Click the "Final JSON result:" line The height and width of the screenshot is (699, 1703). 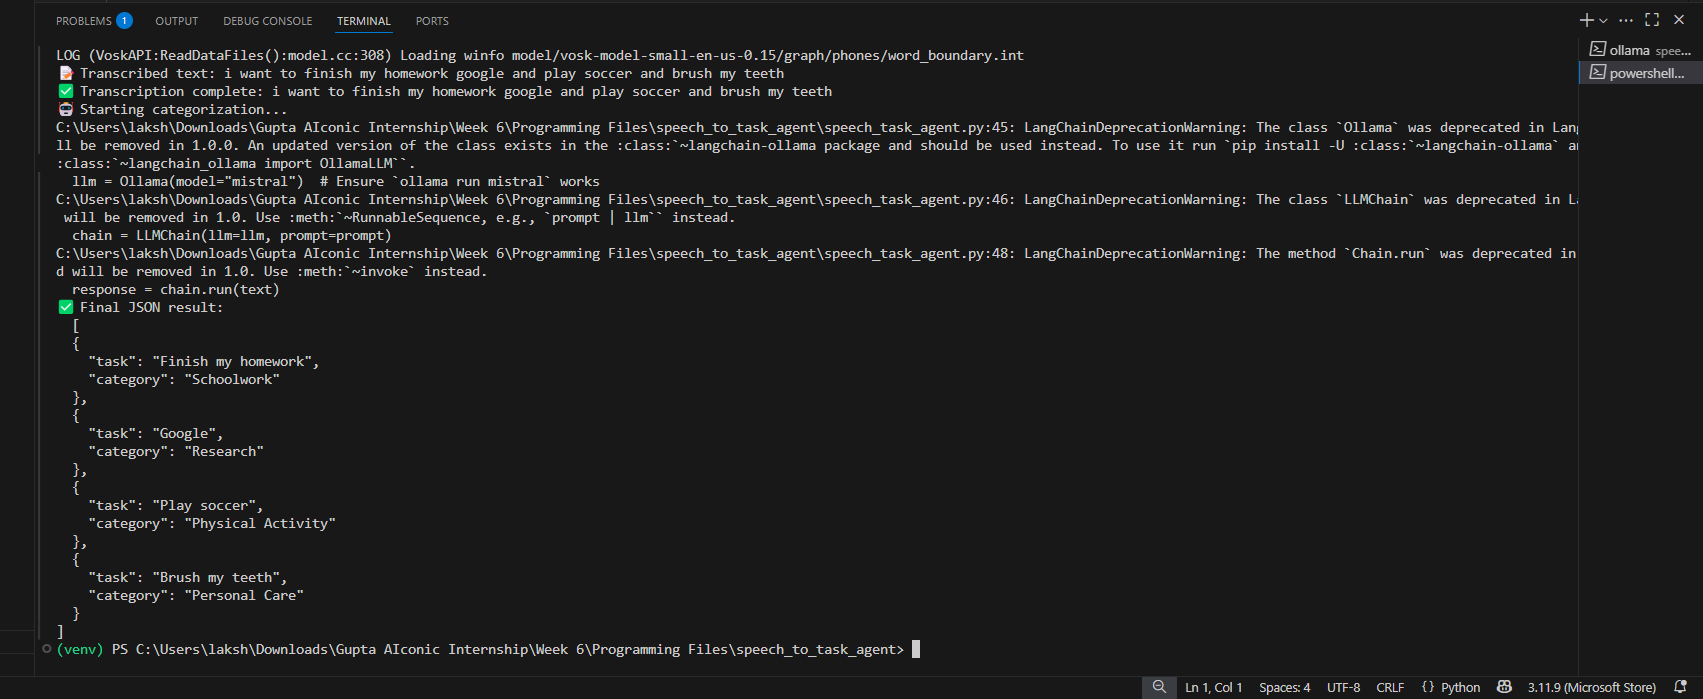pyautogui.click(x=141, y=307)
